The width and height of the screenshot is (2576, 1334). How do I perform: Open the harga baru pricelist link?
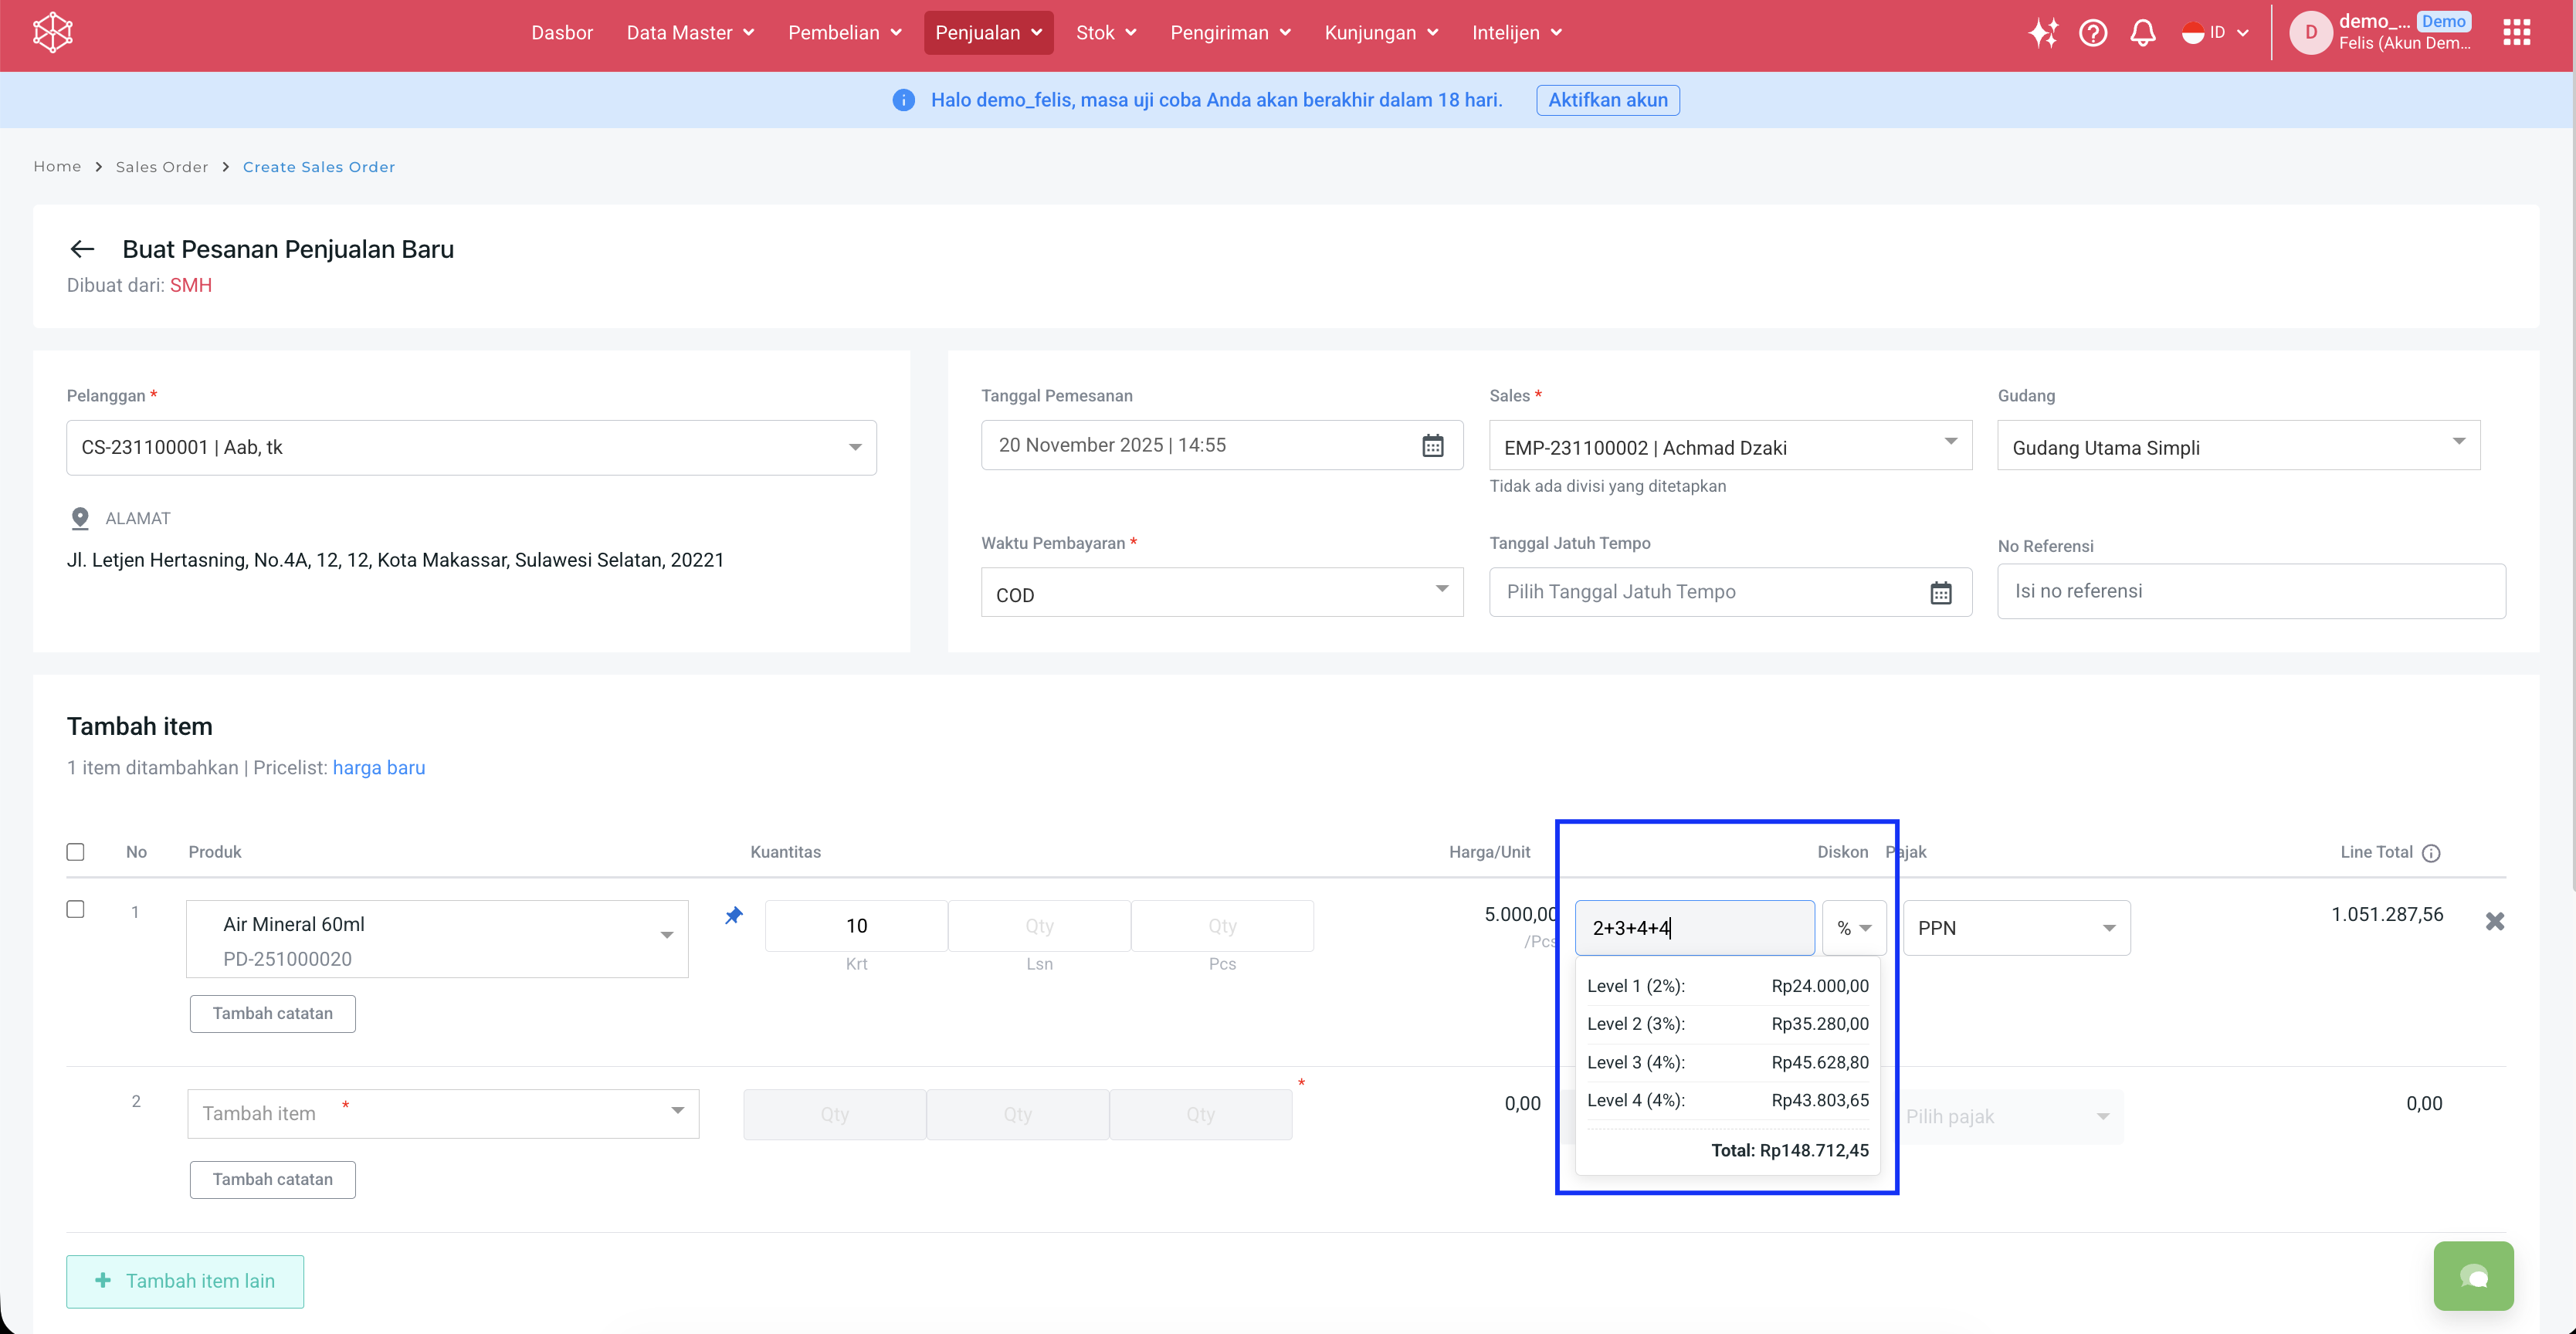click(378, 768)
